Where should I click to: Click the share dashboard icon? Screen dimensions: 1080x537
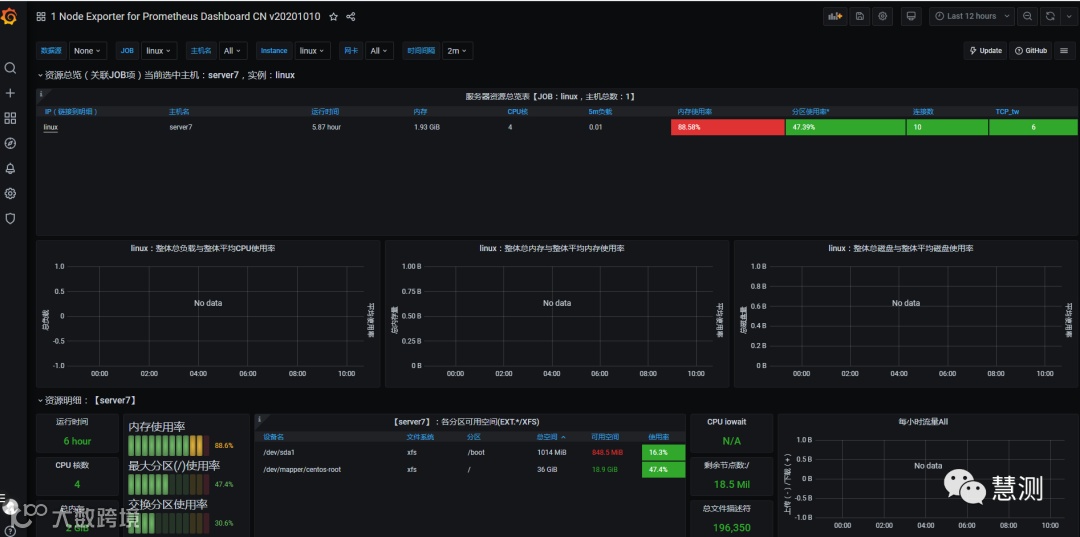351,17
